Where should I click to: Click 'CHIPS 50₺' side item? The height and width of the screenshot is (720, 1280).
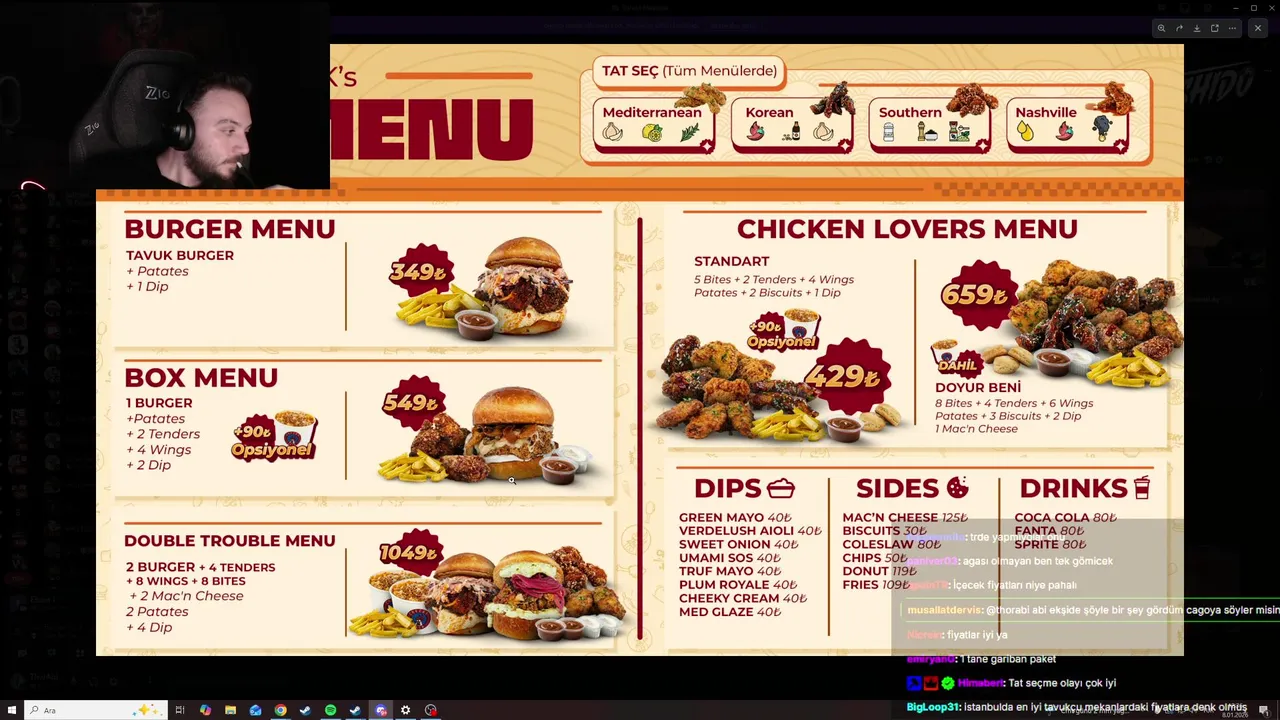[x=875, y=558]
